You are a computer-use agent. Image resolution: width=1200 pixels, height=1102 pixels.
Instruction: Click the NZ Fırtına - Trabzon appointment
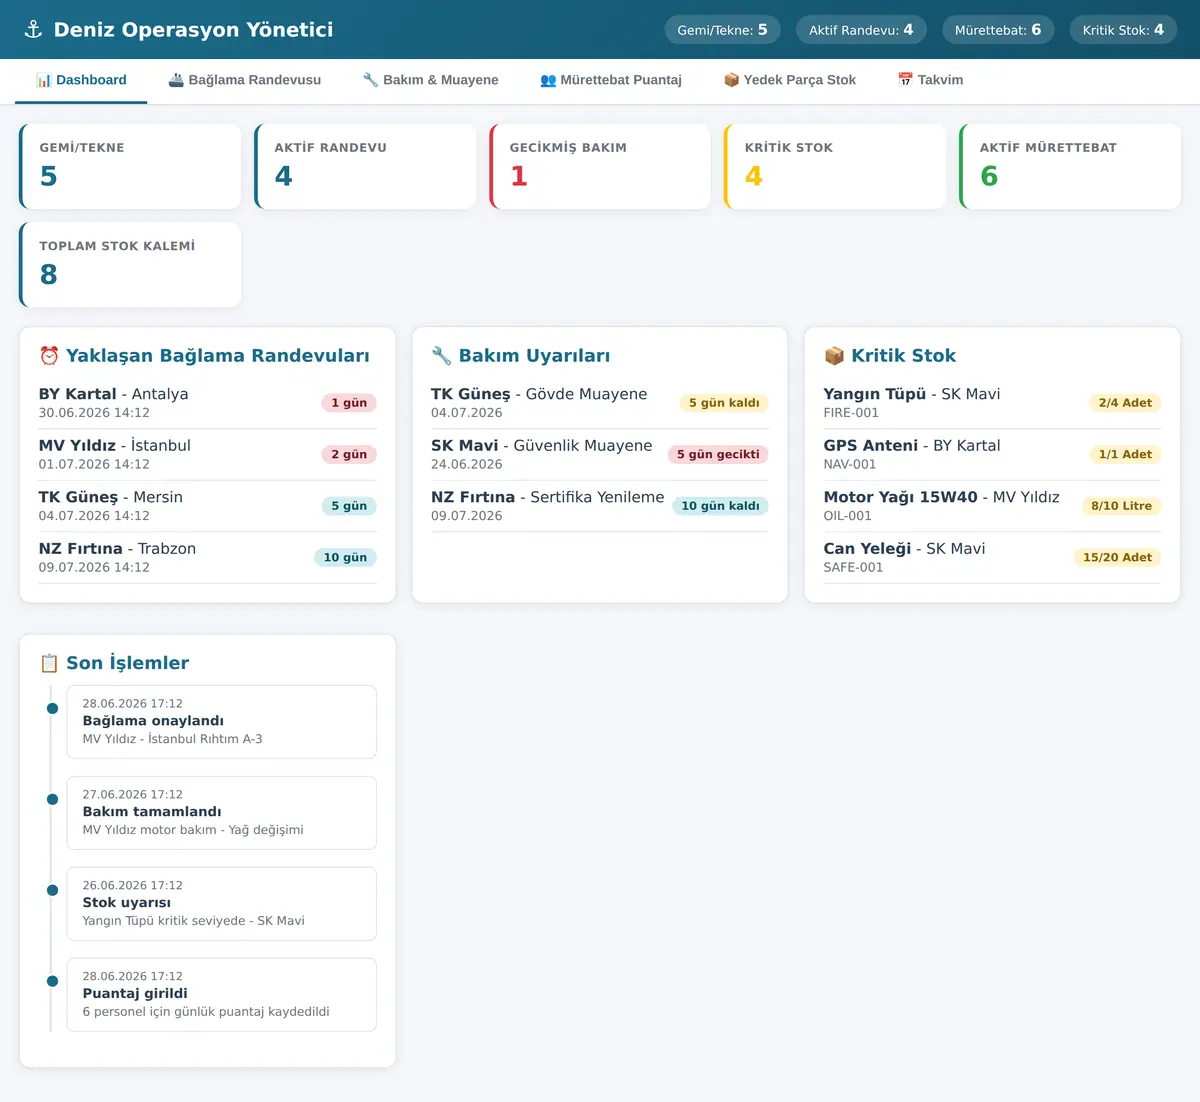[208, 557]
